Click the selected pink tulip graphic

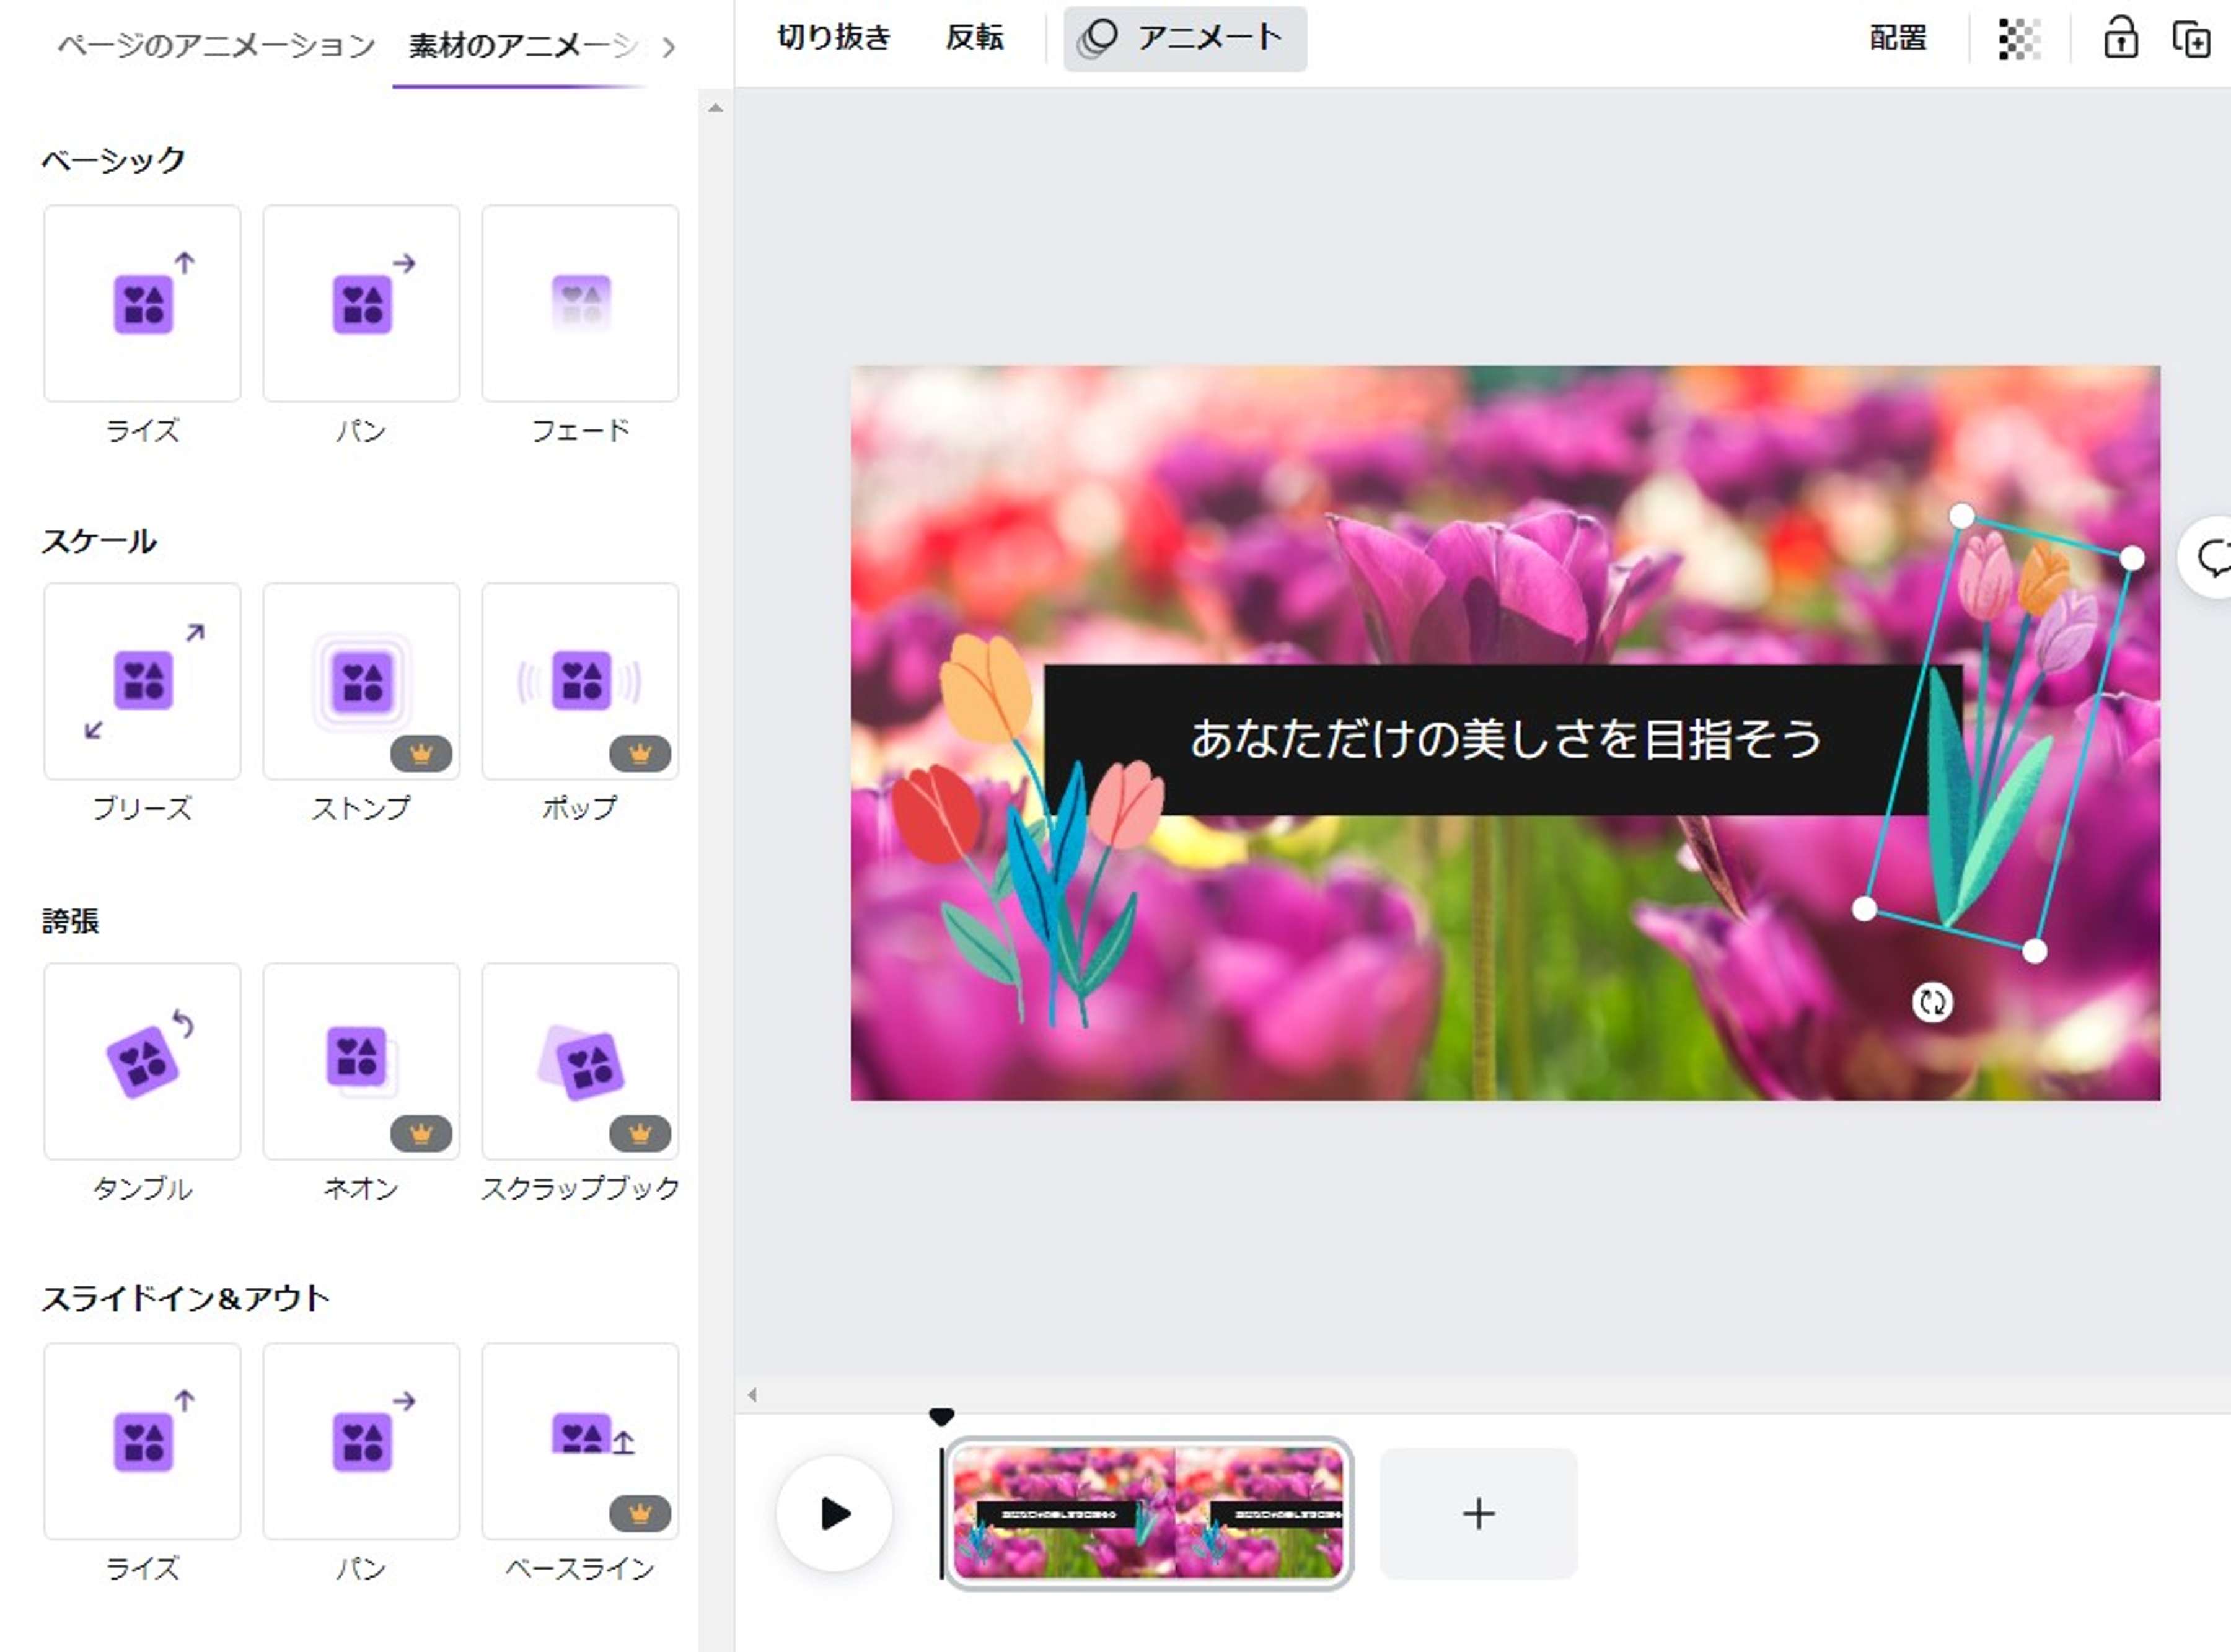point(1998,733)
